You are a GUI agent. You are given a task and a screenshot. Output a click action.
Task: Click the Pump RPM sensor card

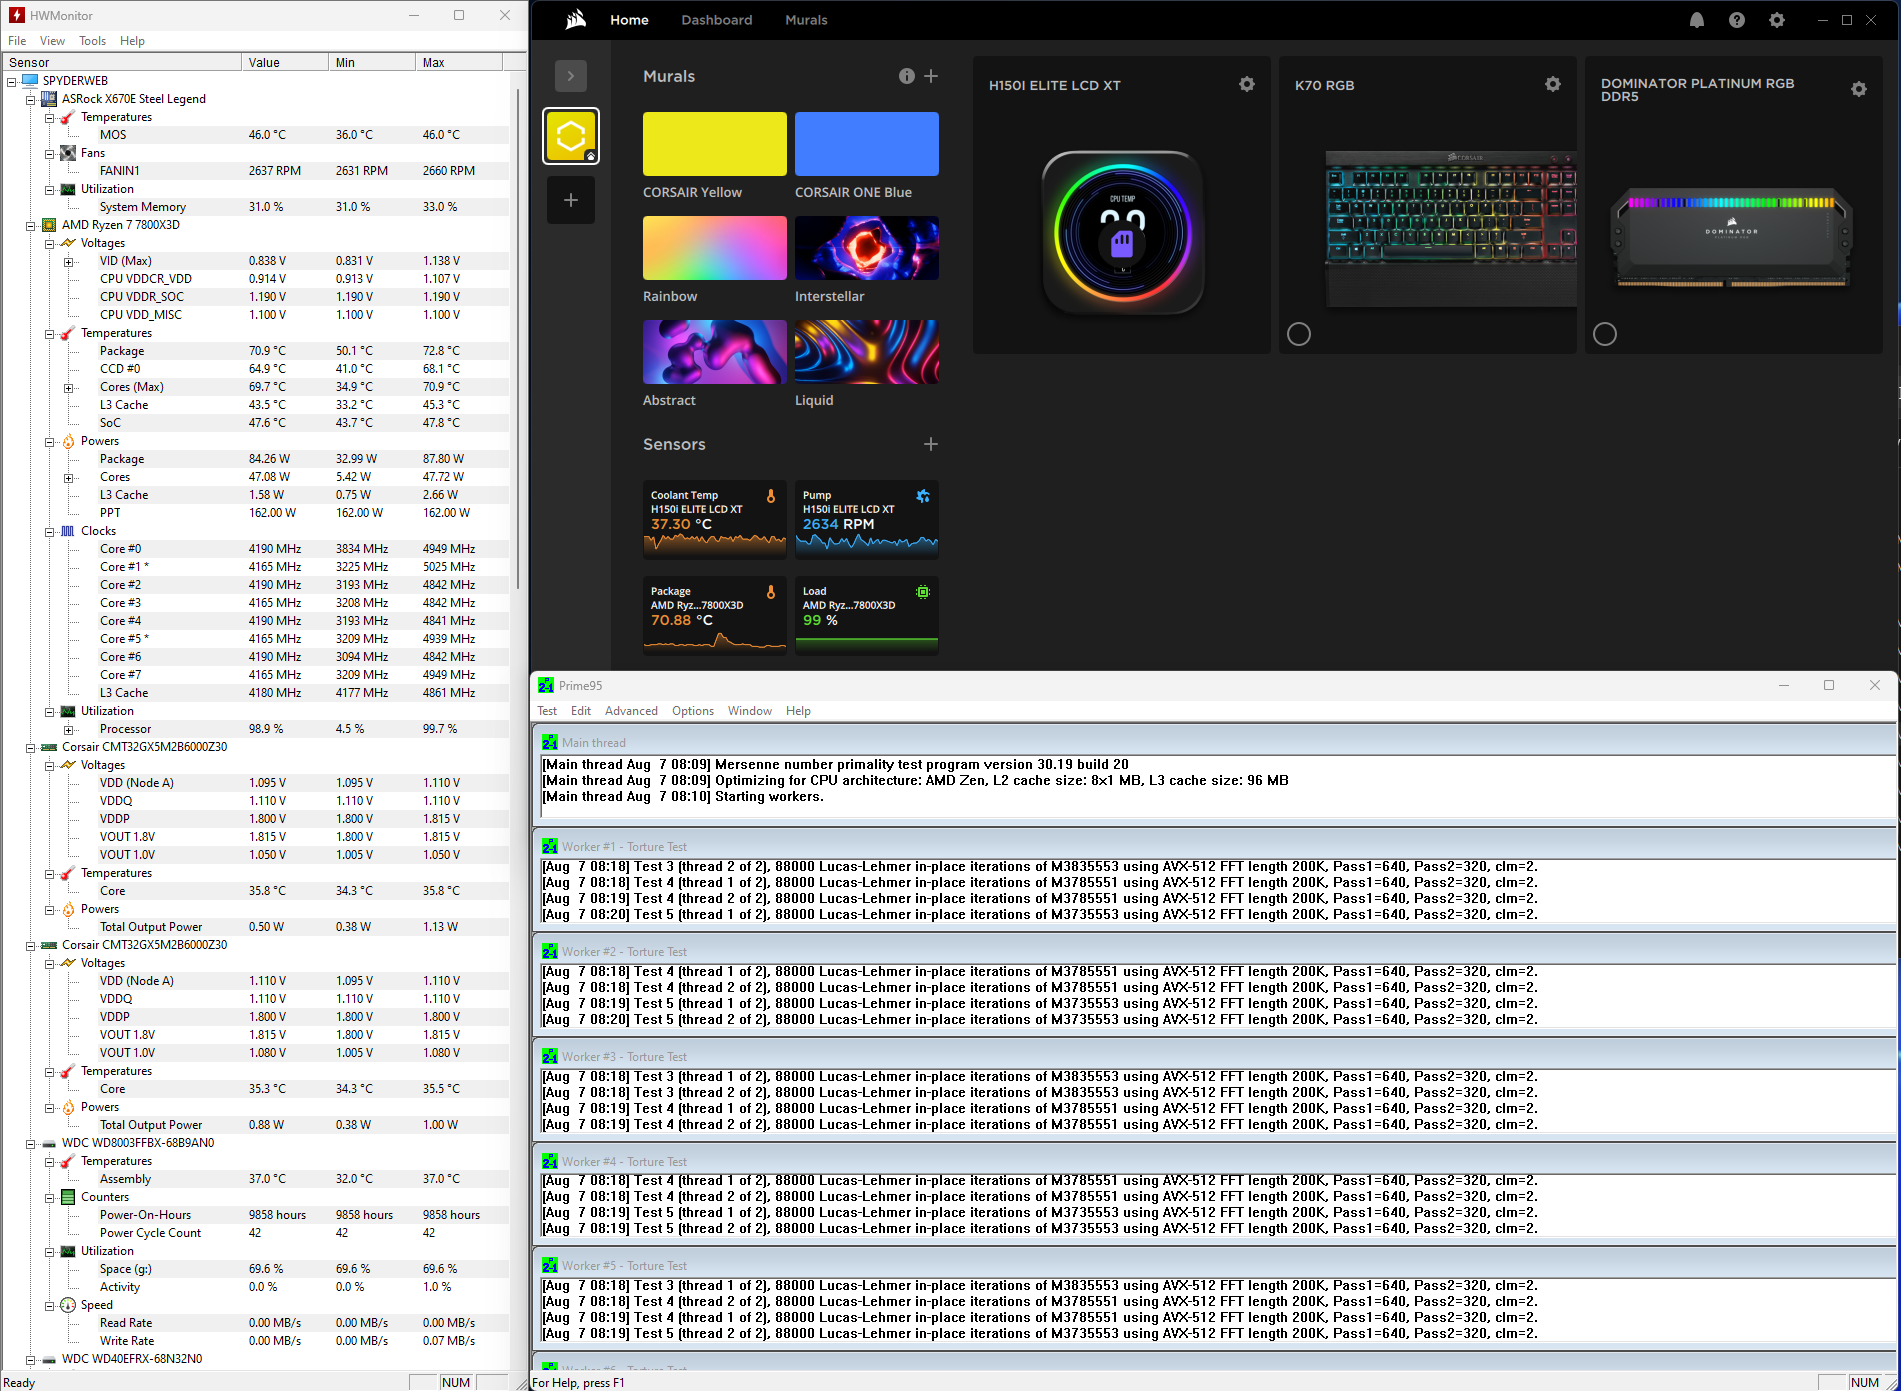(867, 519)
